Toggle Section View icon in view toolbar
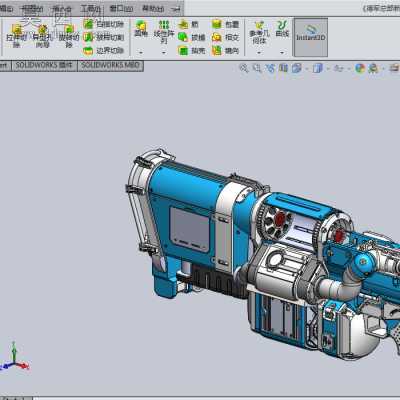The height and width of the screenshot is (400, 400). pos(283,68)
